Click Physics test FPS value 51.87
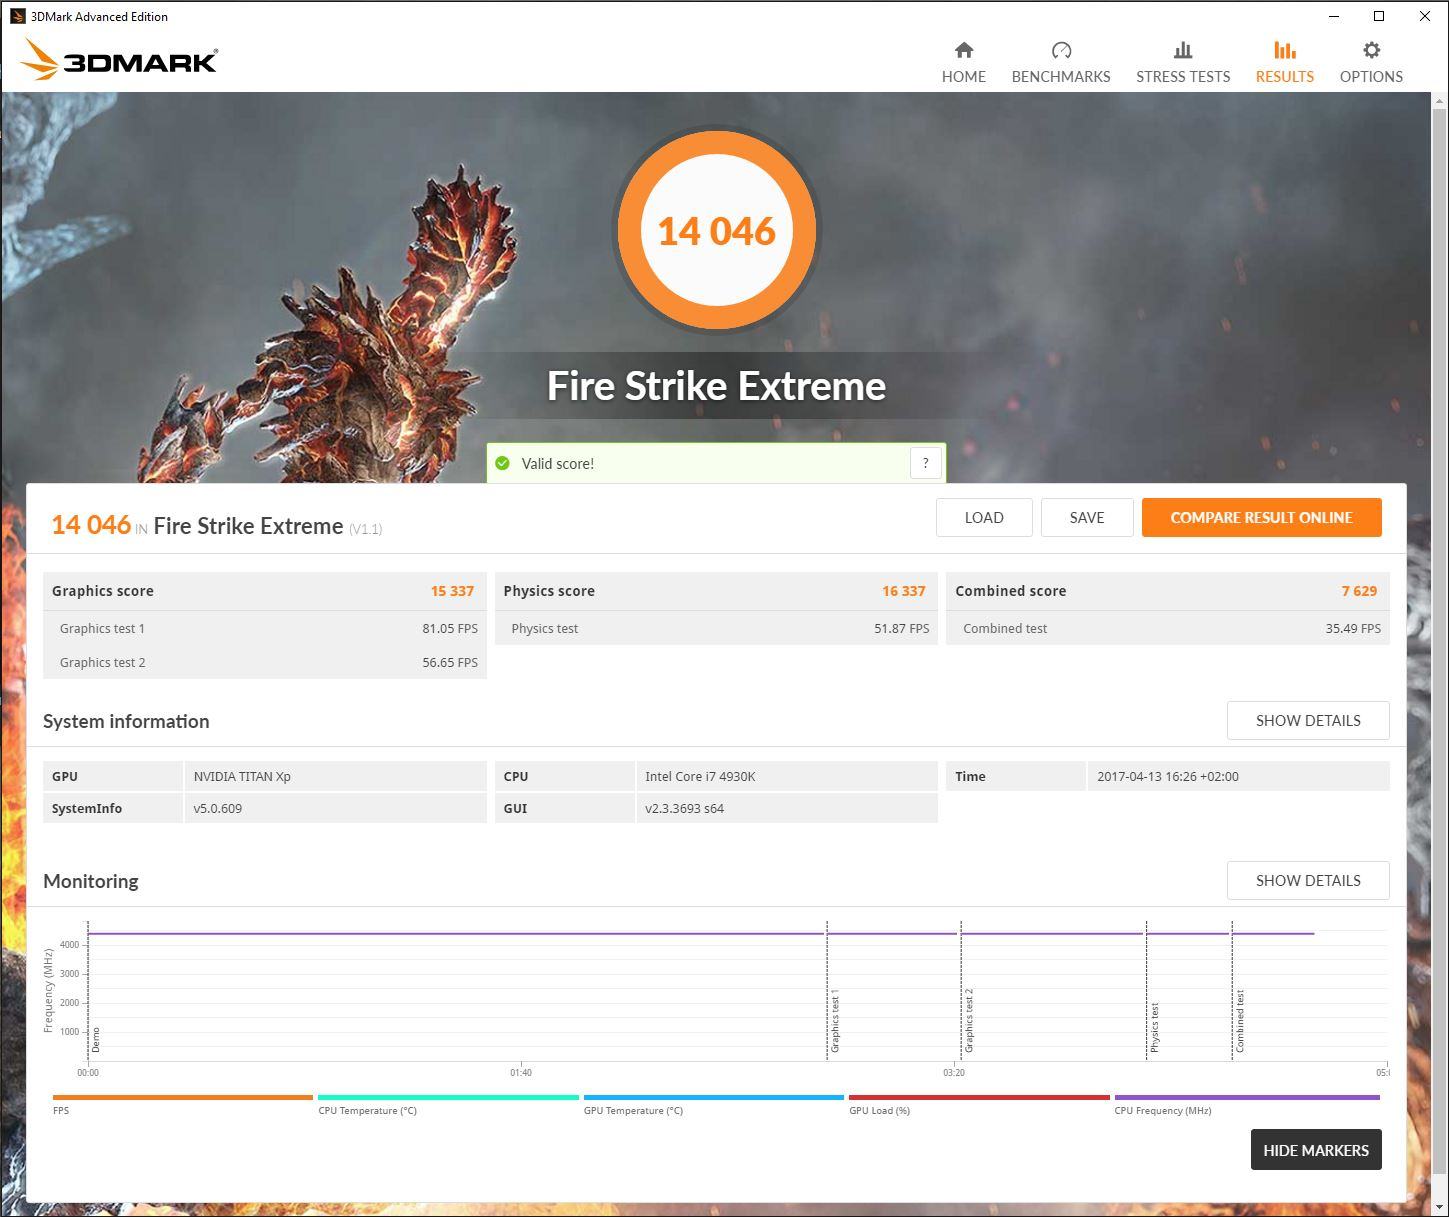1449x1217 pixels. tap(901, 628)
